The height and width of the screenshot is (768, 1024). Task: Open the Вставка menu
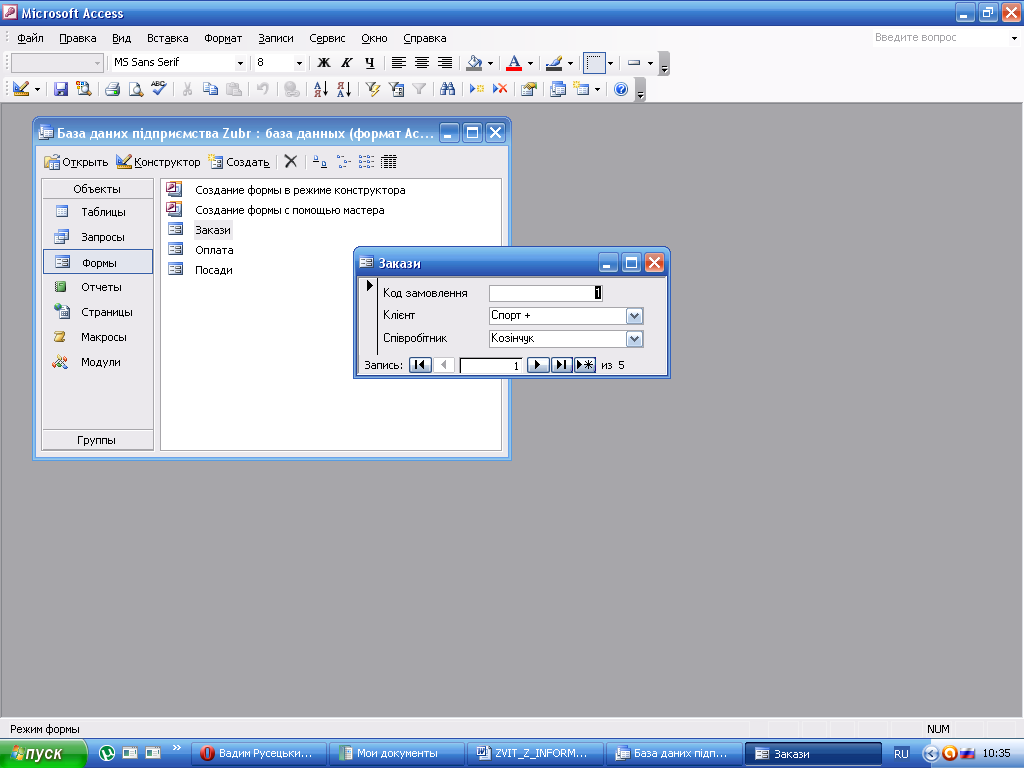pyautogui.click(x=167, y=38)
